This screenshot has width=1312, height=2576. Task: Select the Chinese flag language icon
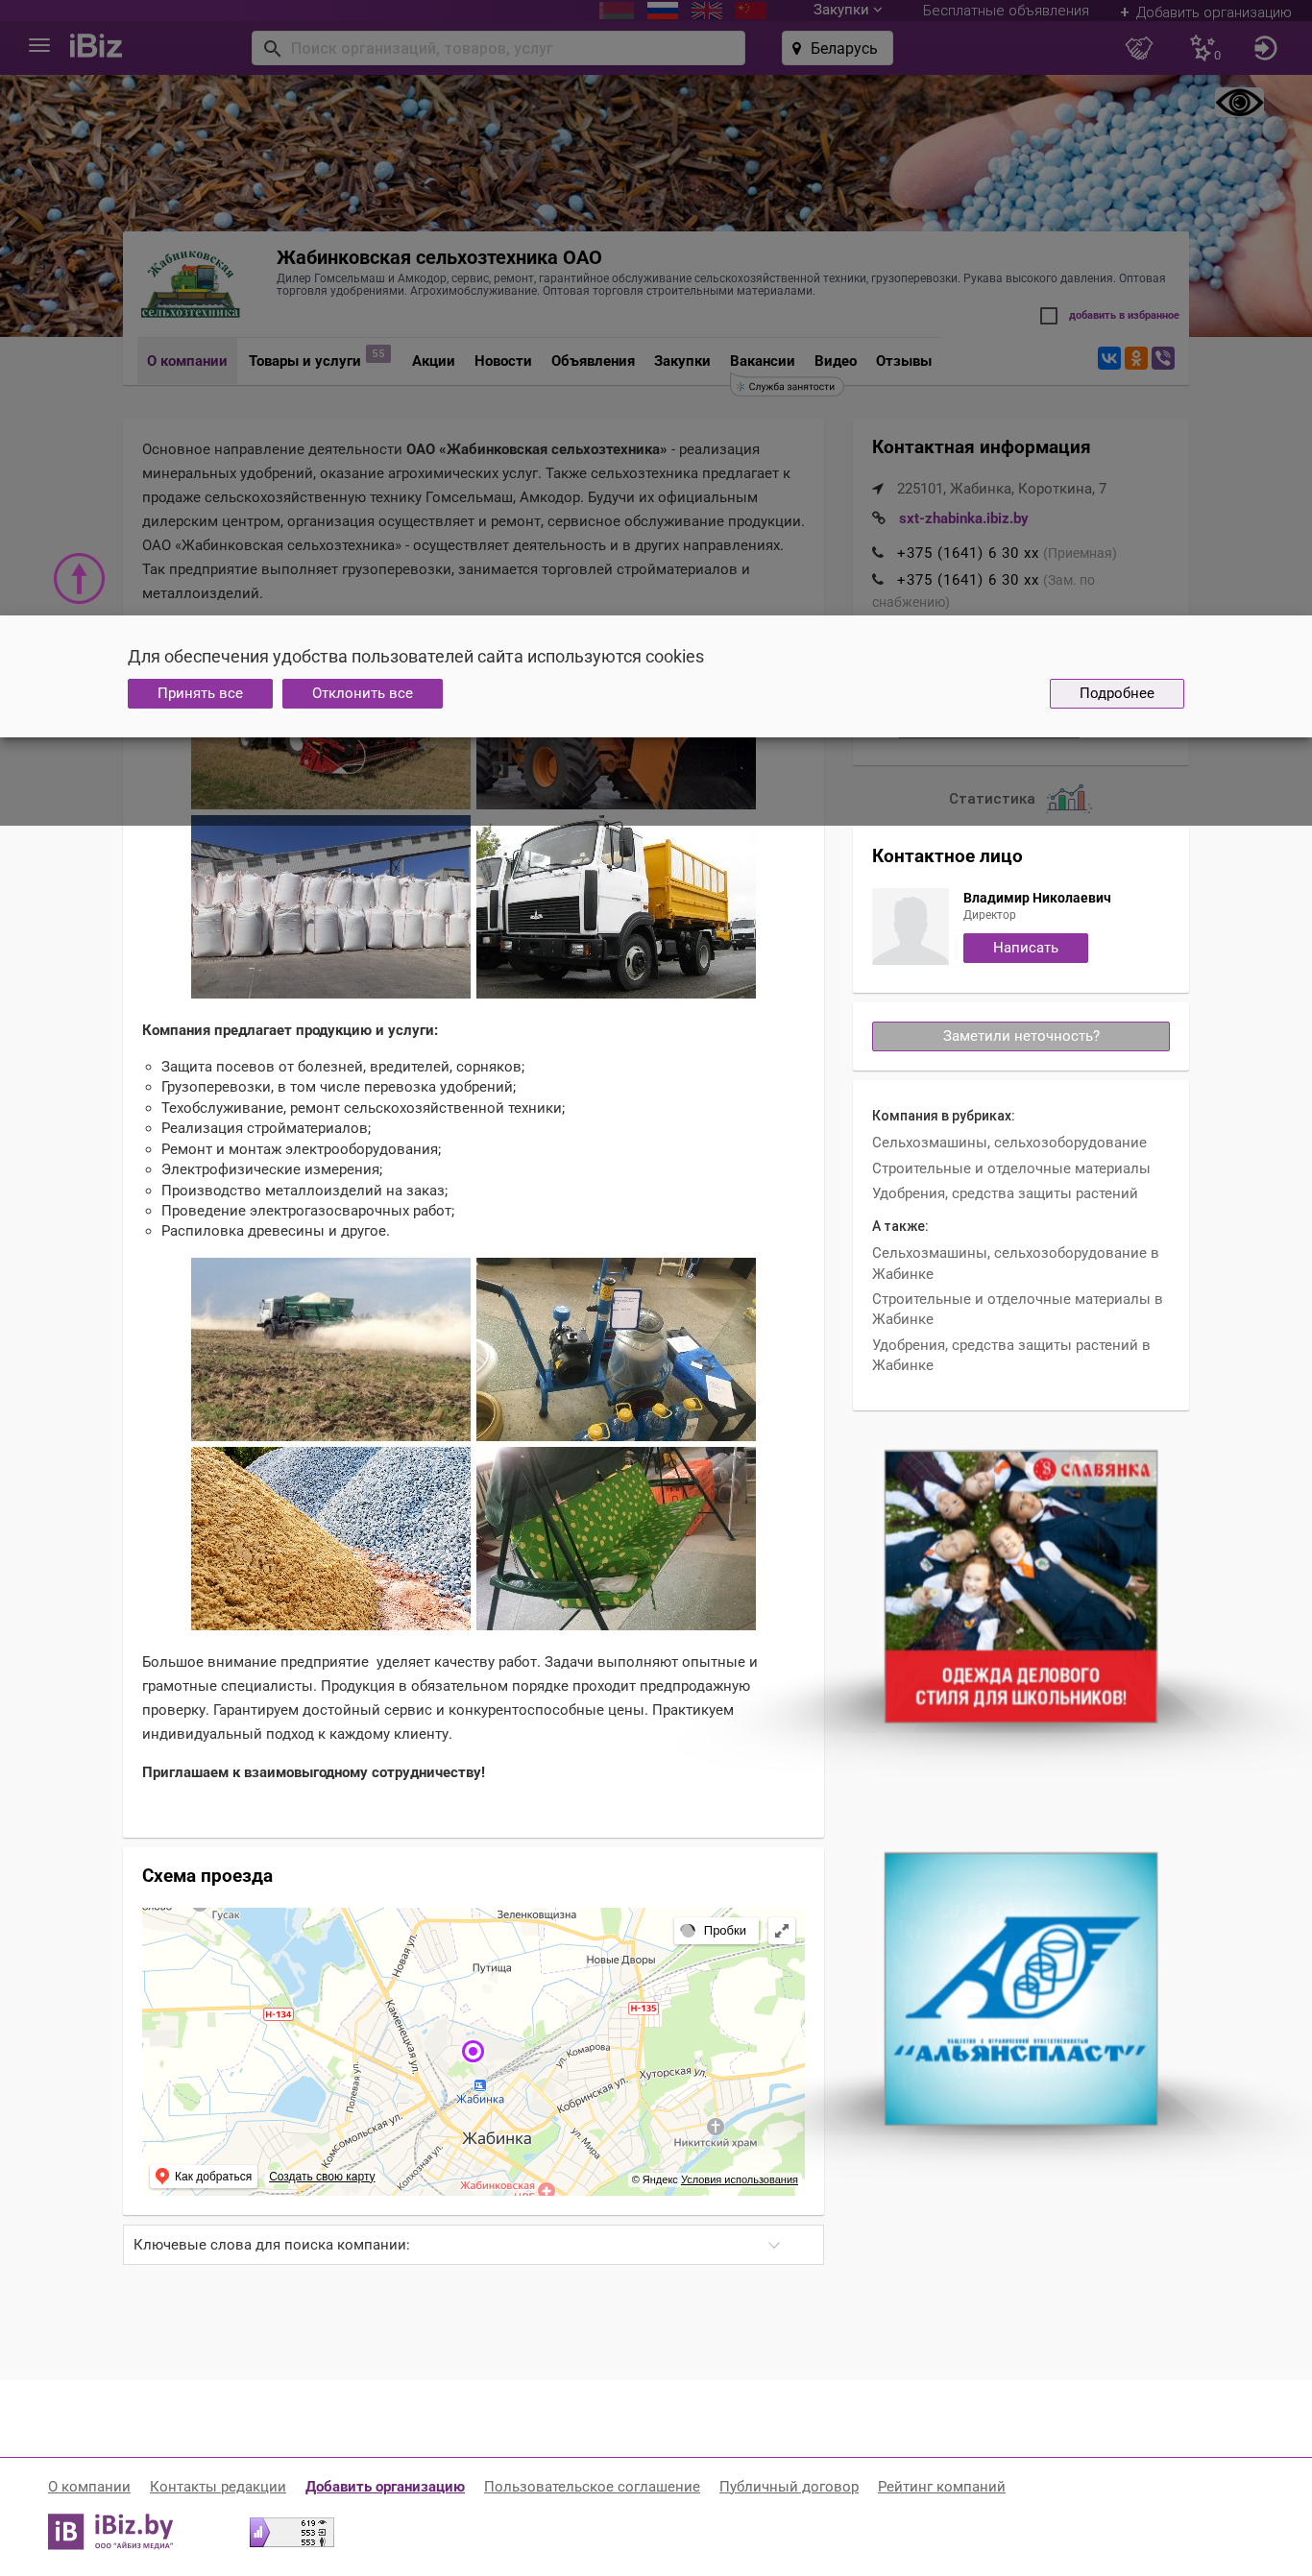pos(750,10)
